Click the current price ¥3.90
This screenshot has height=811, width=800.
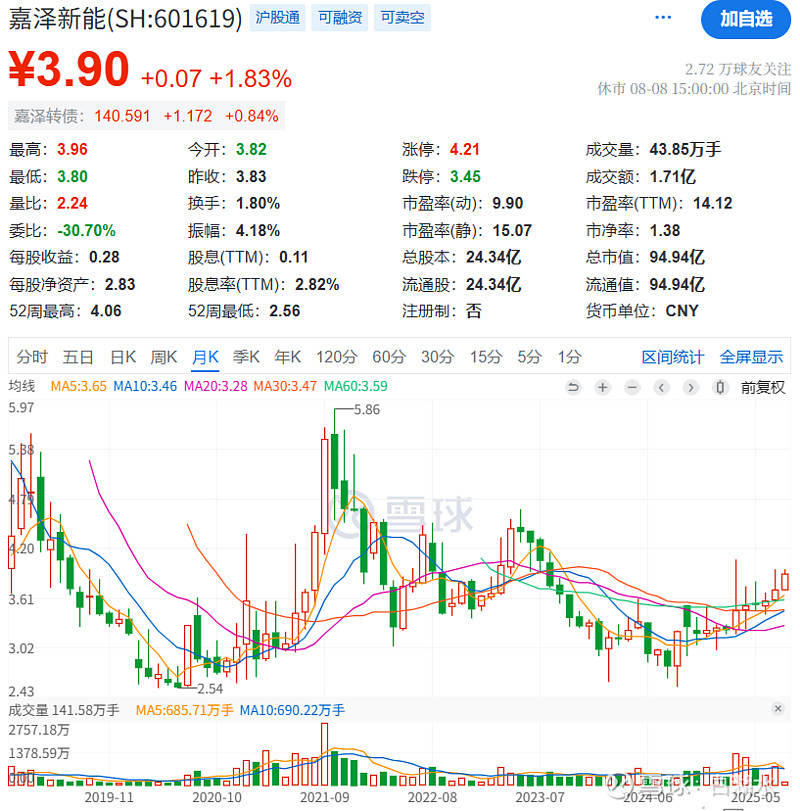coord(69,69)
